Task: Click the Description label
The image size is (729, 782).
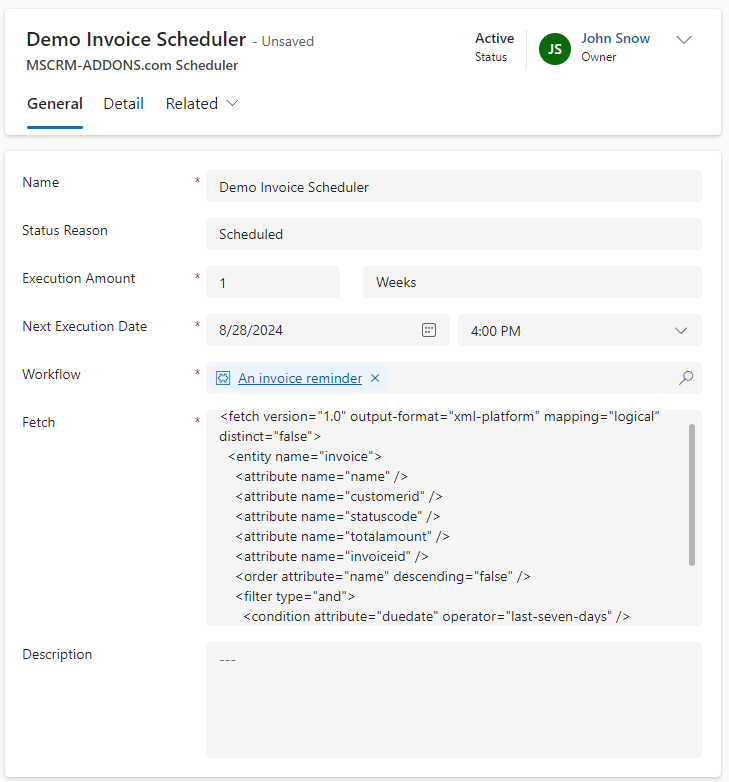Action: (57, 654)
